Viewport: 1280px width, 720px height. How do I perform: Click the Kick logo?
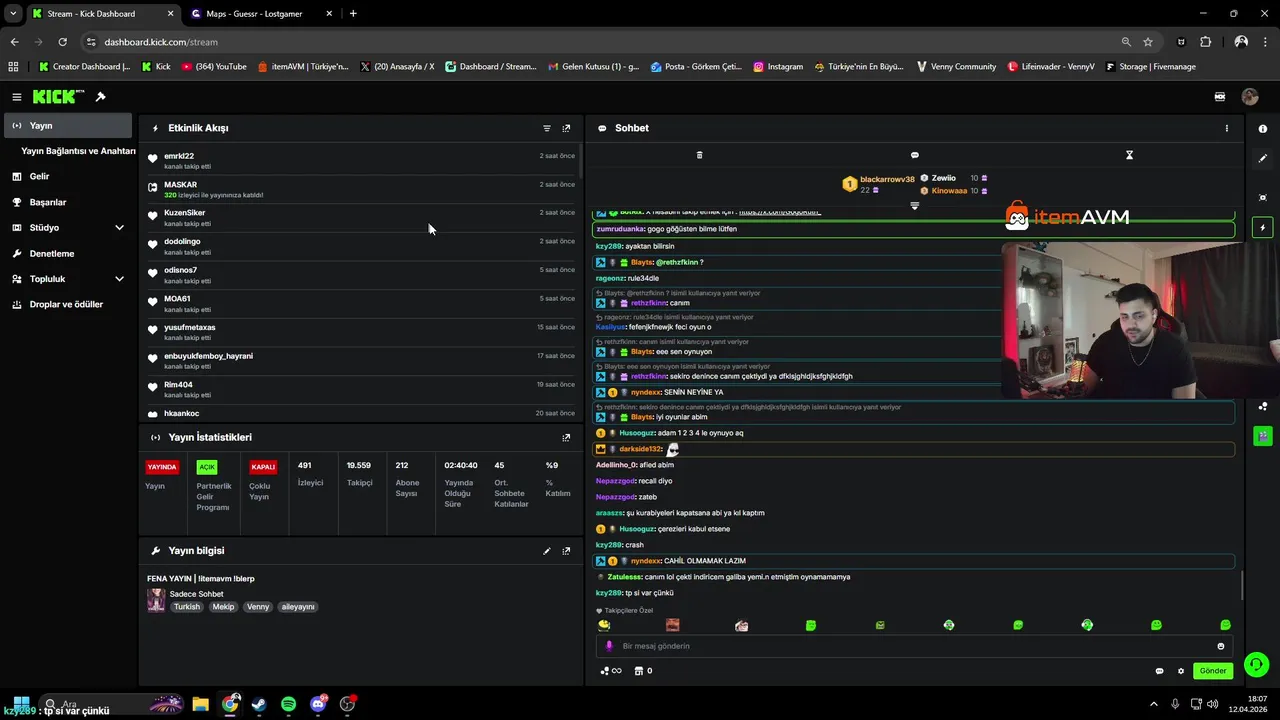[x=58, y=97]
